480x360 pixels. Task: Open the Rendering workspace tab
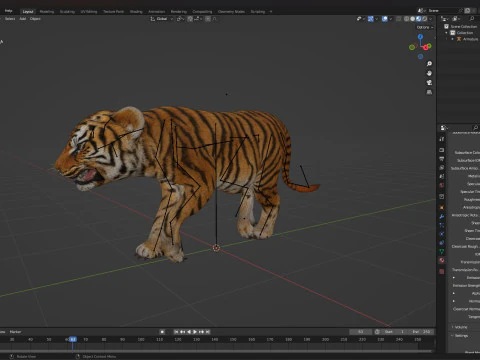tap(179, 12)
